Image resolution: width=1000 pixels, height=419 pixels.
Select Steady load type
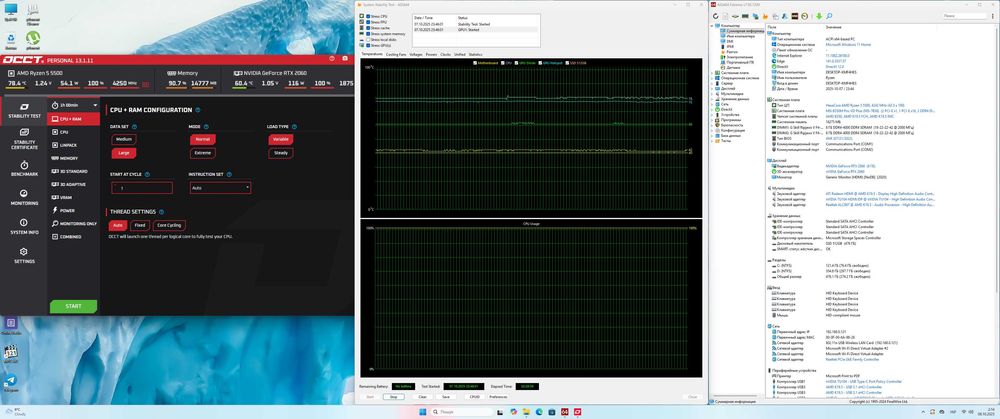[x=281, y=153]
